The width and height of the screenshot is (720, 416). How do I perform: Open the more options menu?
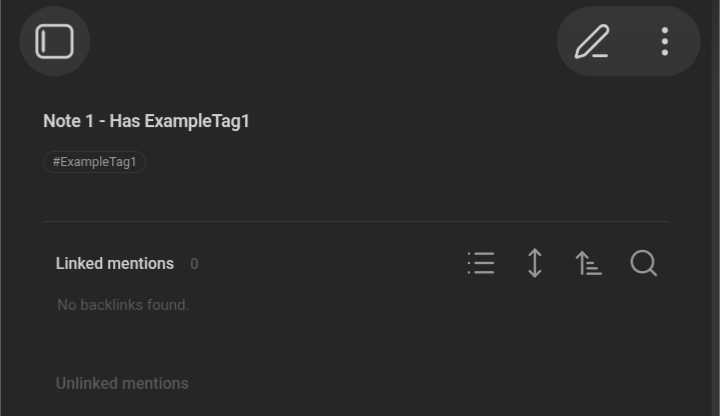point(664,41)
